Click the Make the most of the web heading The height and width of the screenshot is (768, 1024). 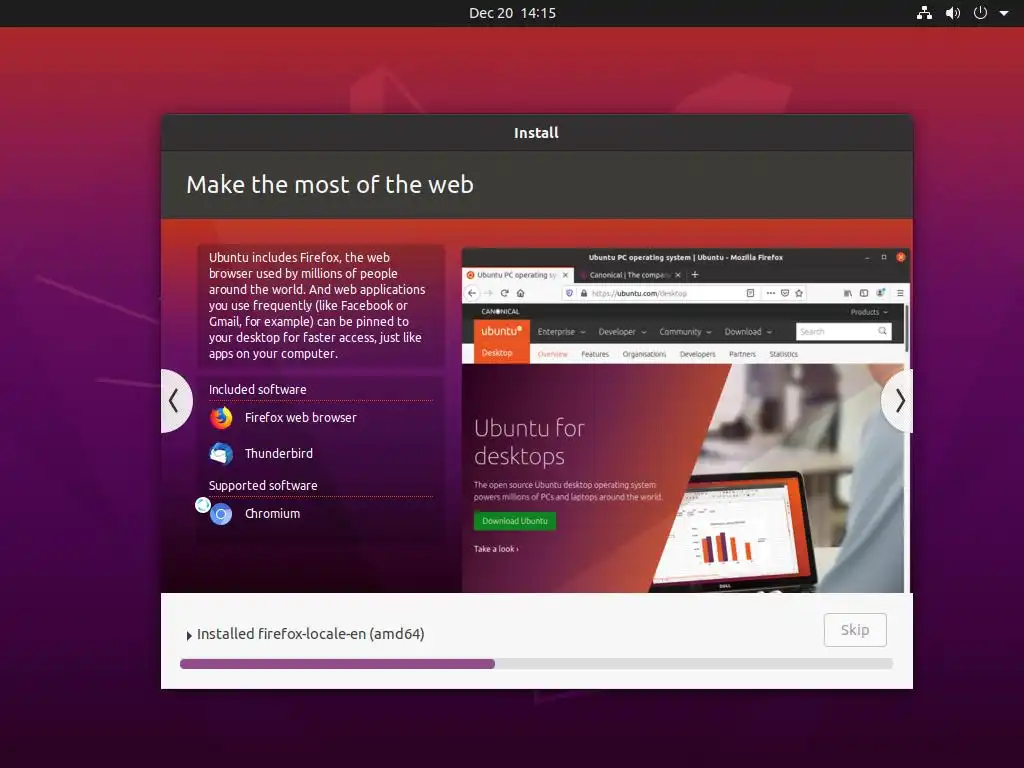click(330, 185)
